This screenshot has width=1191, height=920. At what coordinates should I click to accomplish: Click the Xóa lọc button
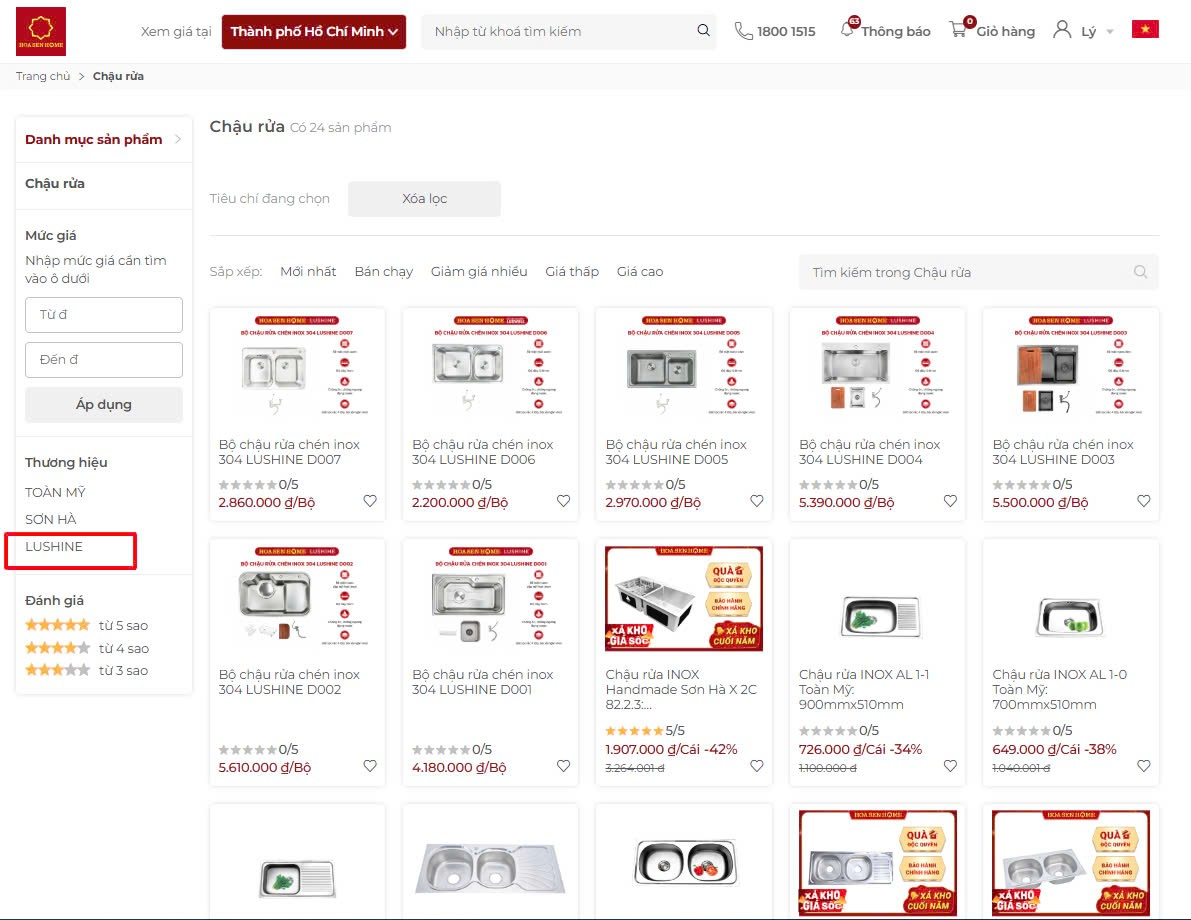click(x=425, y=199)
